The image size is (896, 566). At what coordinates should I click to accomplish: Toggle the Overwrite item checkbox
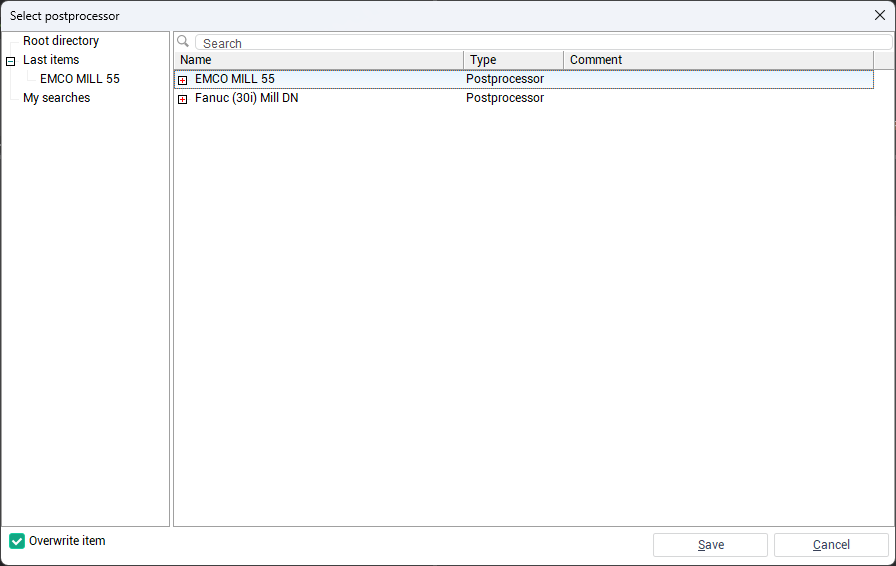pos(17,541)
